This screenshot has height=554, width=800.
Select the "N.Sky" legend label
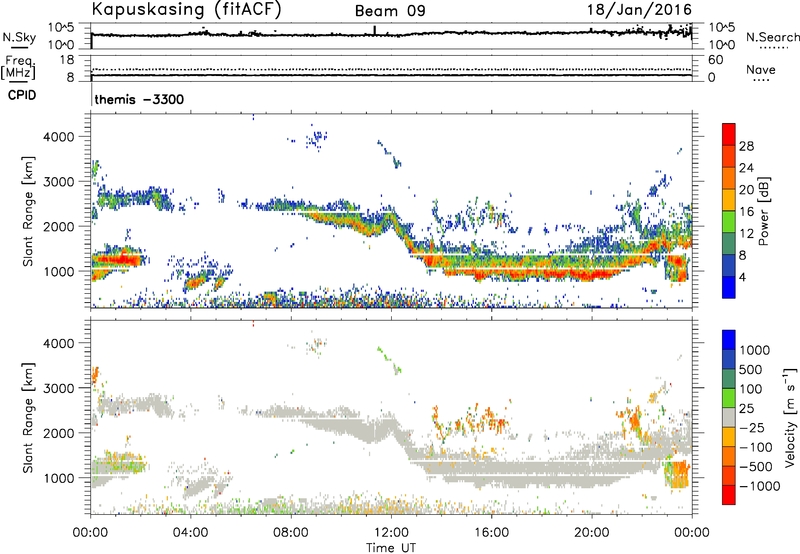[x=19, y=37]
